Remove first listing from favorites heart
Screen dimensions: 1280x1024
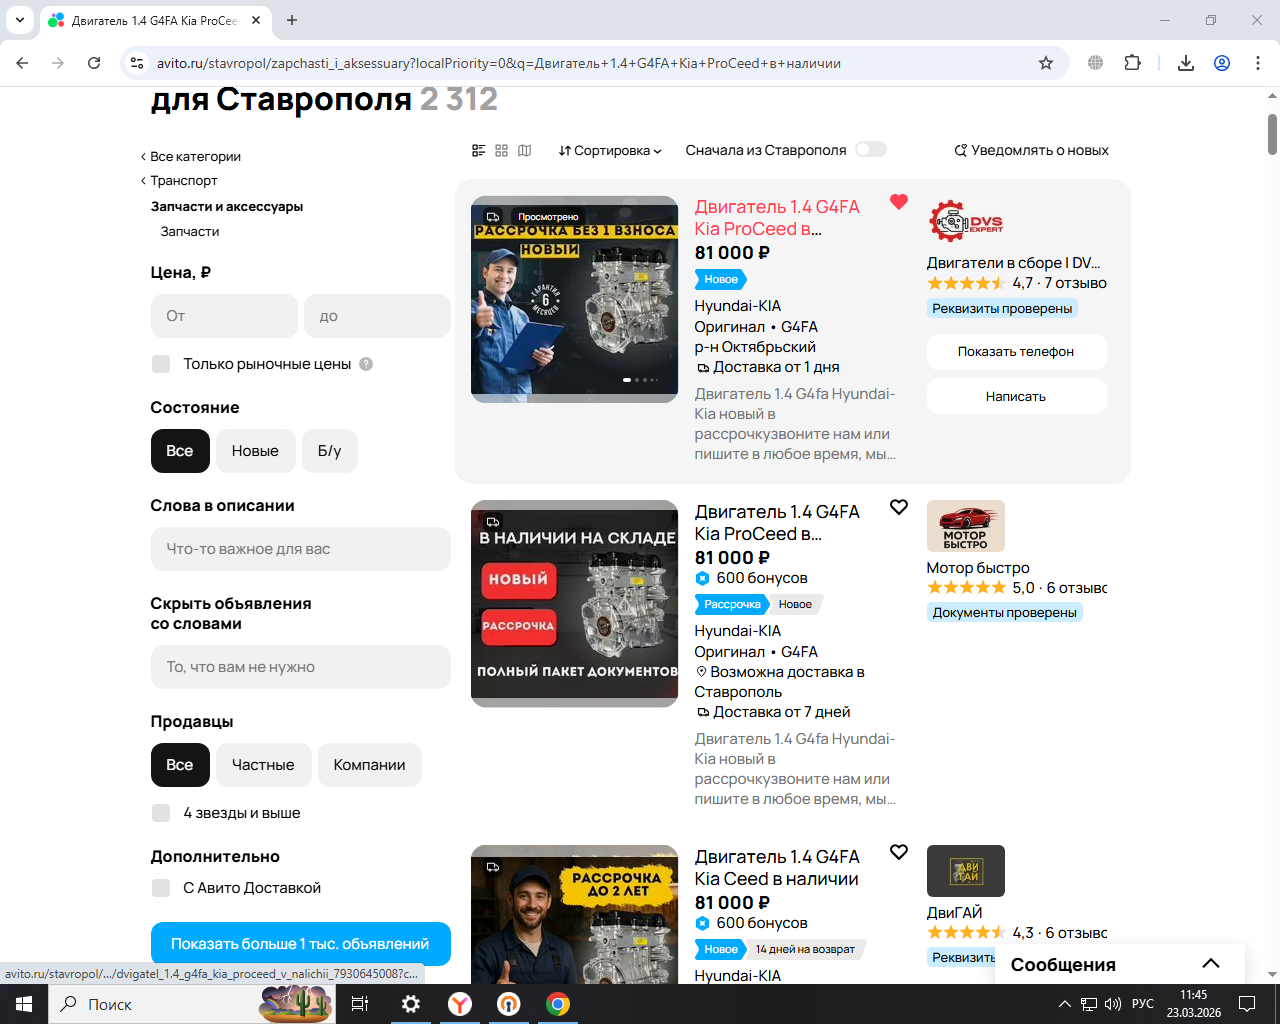899,202
